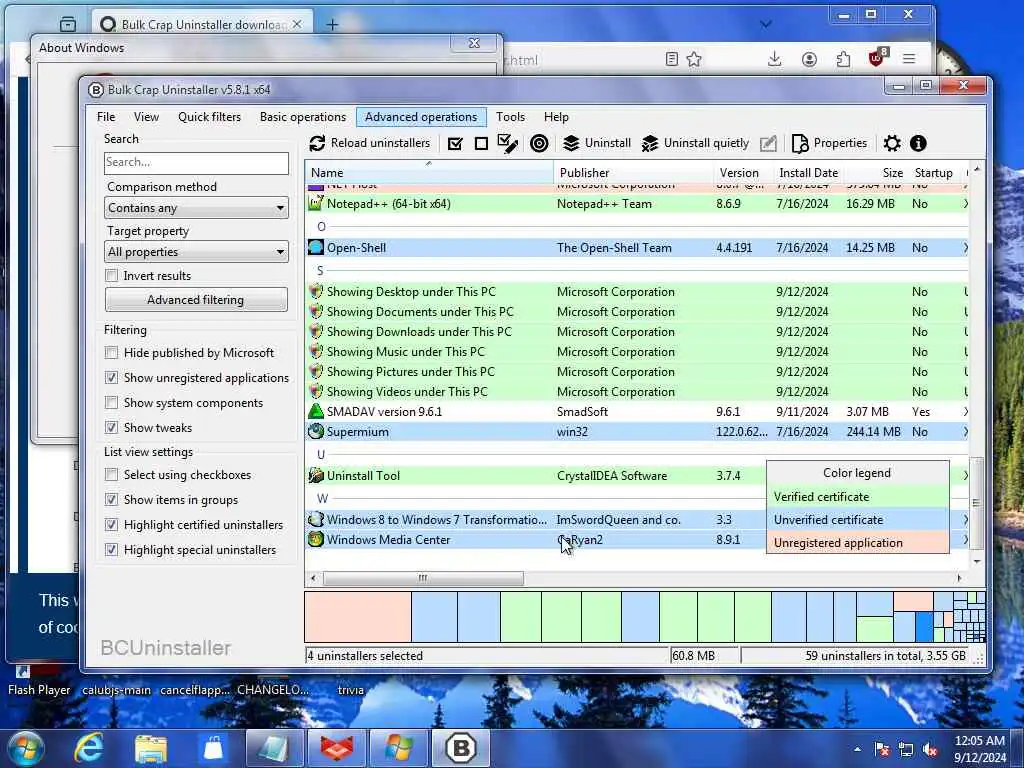Click the info circle toolbar icon
The height and width of the screenshot is (768, 1024).
[x=918, y=143]
